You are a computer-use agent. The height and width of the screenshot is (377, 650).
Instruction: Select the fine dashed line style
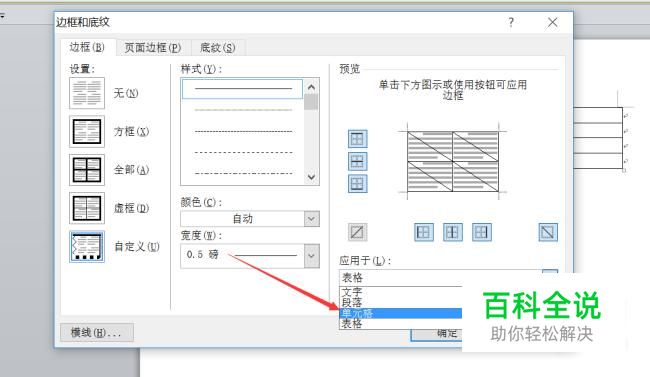243,131
